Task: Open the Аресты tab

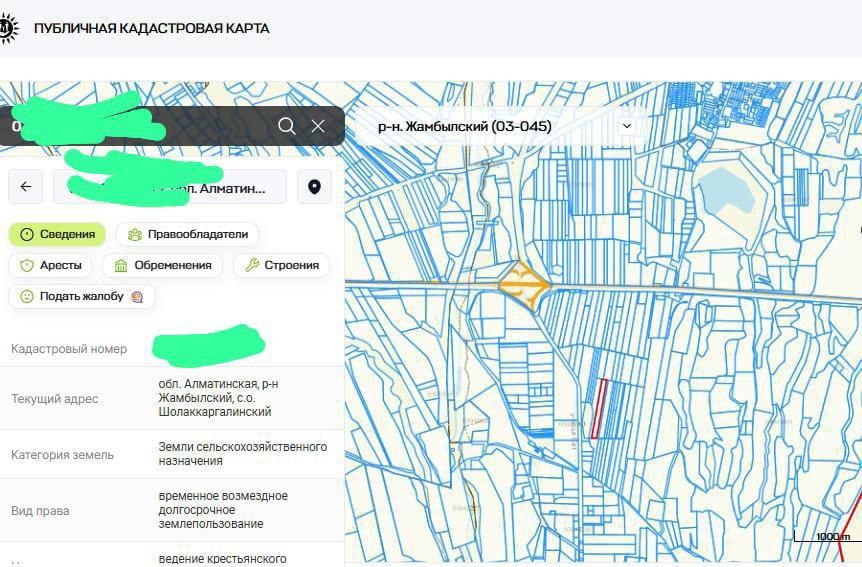Action: tap(50, 265)
